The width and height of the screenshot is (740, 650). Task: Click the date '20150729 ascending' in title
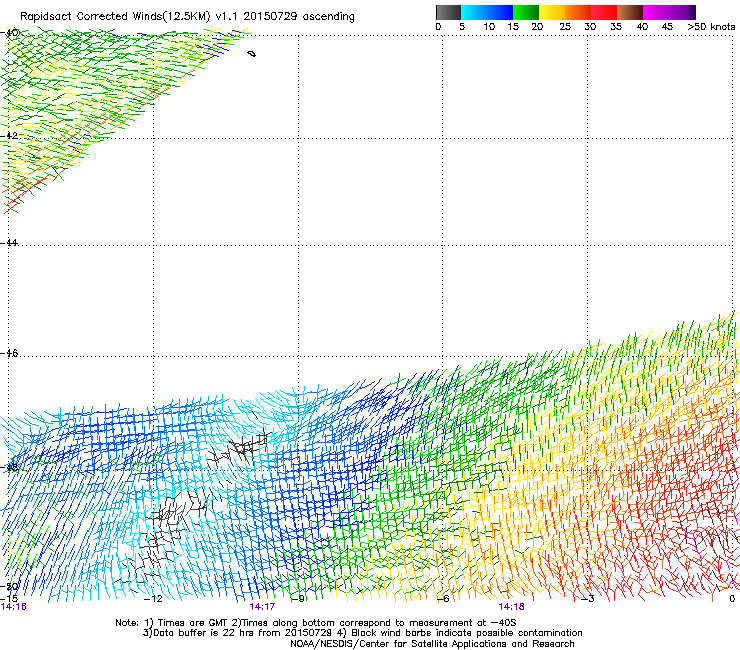[x=299, y=16]
